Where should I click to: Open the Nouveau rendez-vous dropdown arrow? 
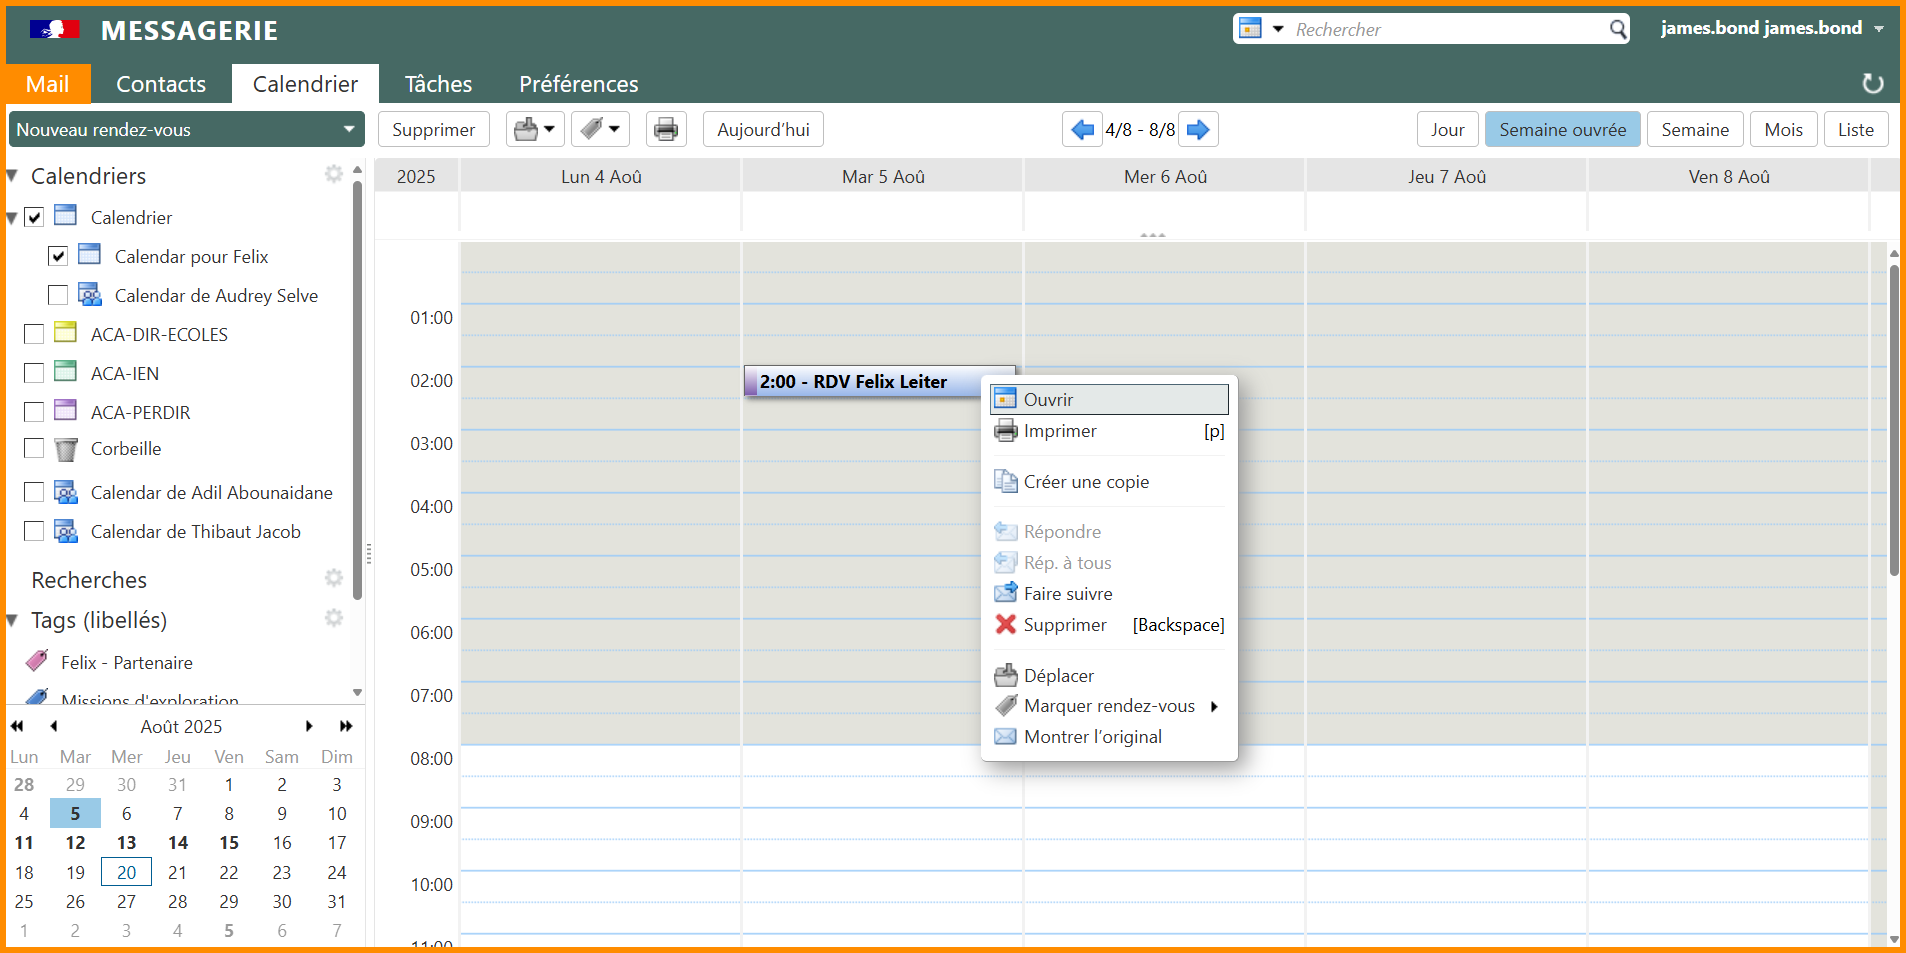[349, 129]
